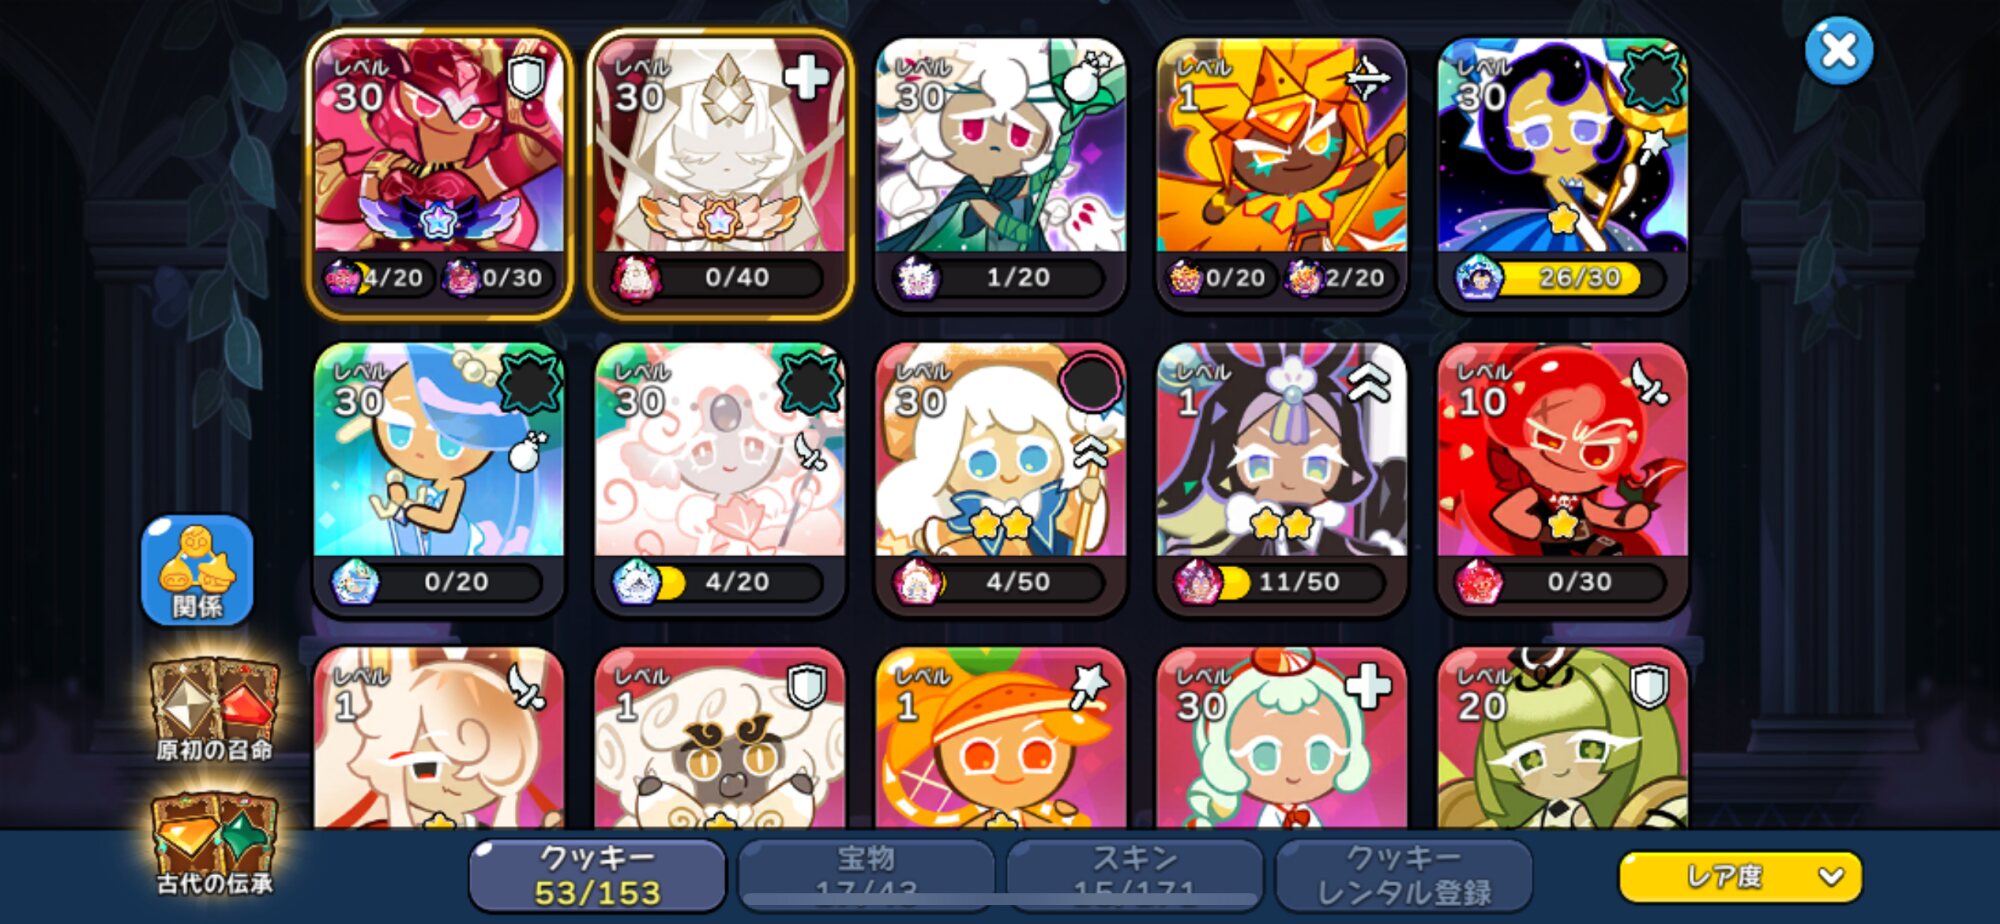Select the level 1 orange tennis cookie

point(1000,738)
